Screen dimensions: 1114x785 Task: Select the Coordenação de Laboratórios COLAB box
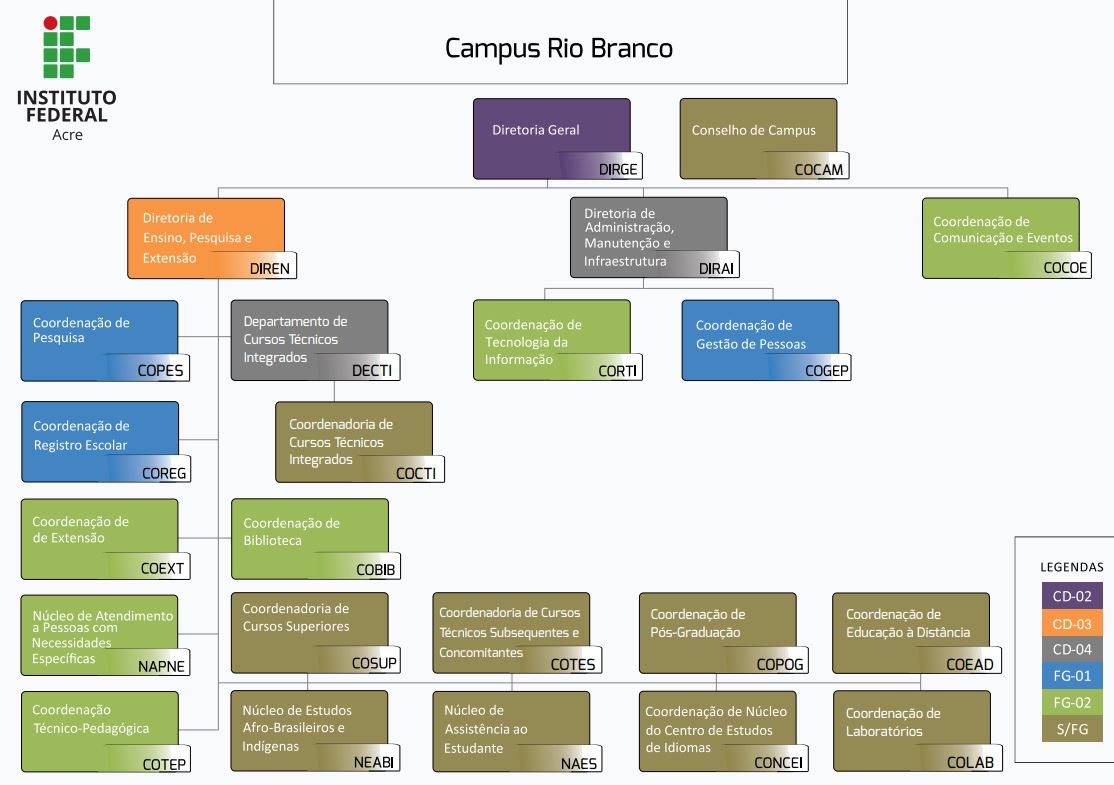coord(911,731)
